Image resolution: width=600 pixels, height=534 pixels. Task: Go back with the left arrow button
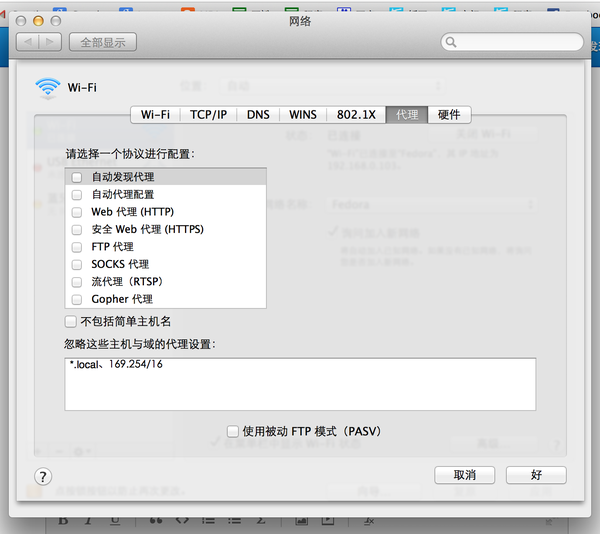pyautogui.click(x=28, y=42)
